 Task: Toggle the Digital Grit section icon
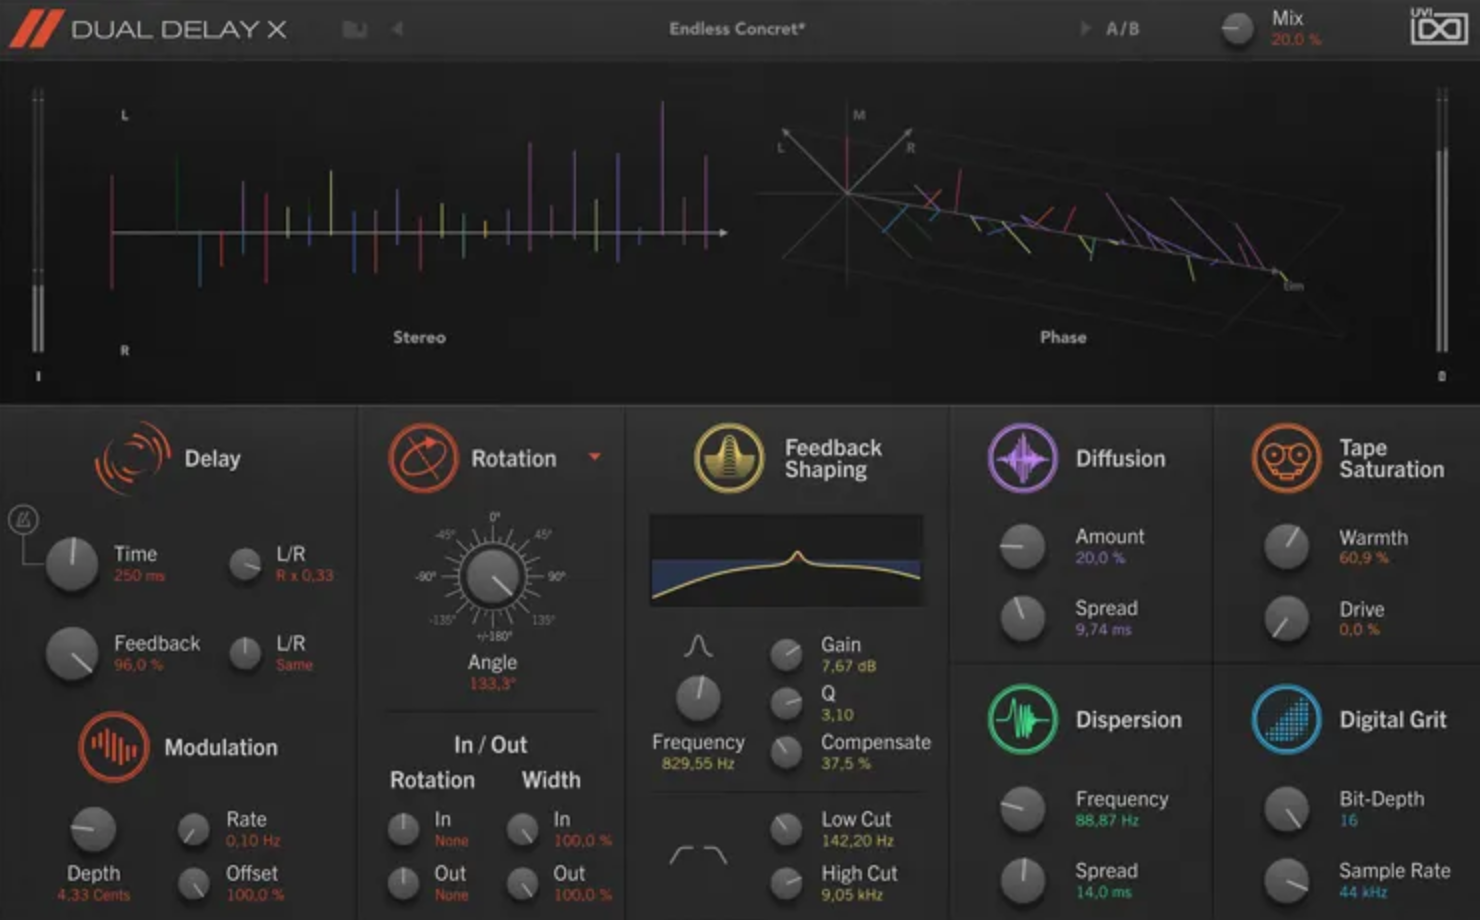(x=1286, y=719)
